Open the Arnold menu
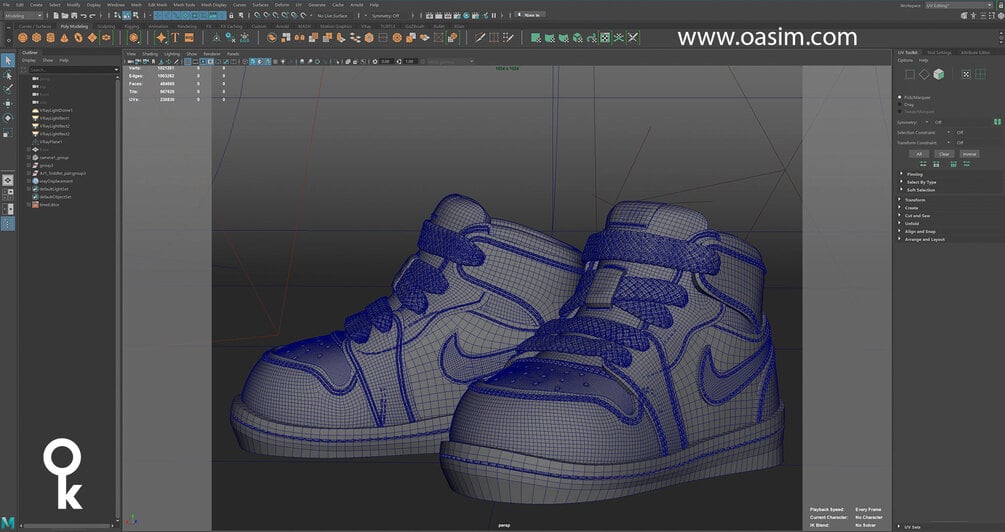The width and height of the screenshot is (1005, 532). click(356, 4)
